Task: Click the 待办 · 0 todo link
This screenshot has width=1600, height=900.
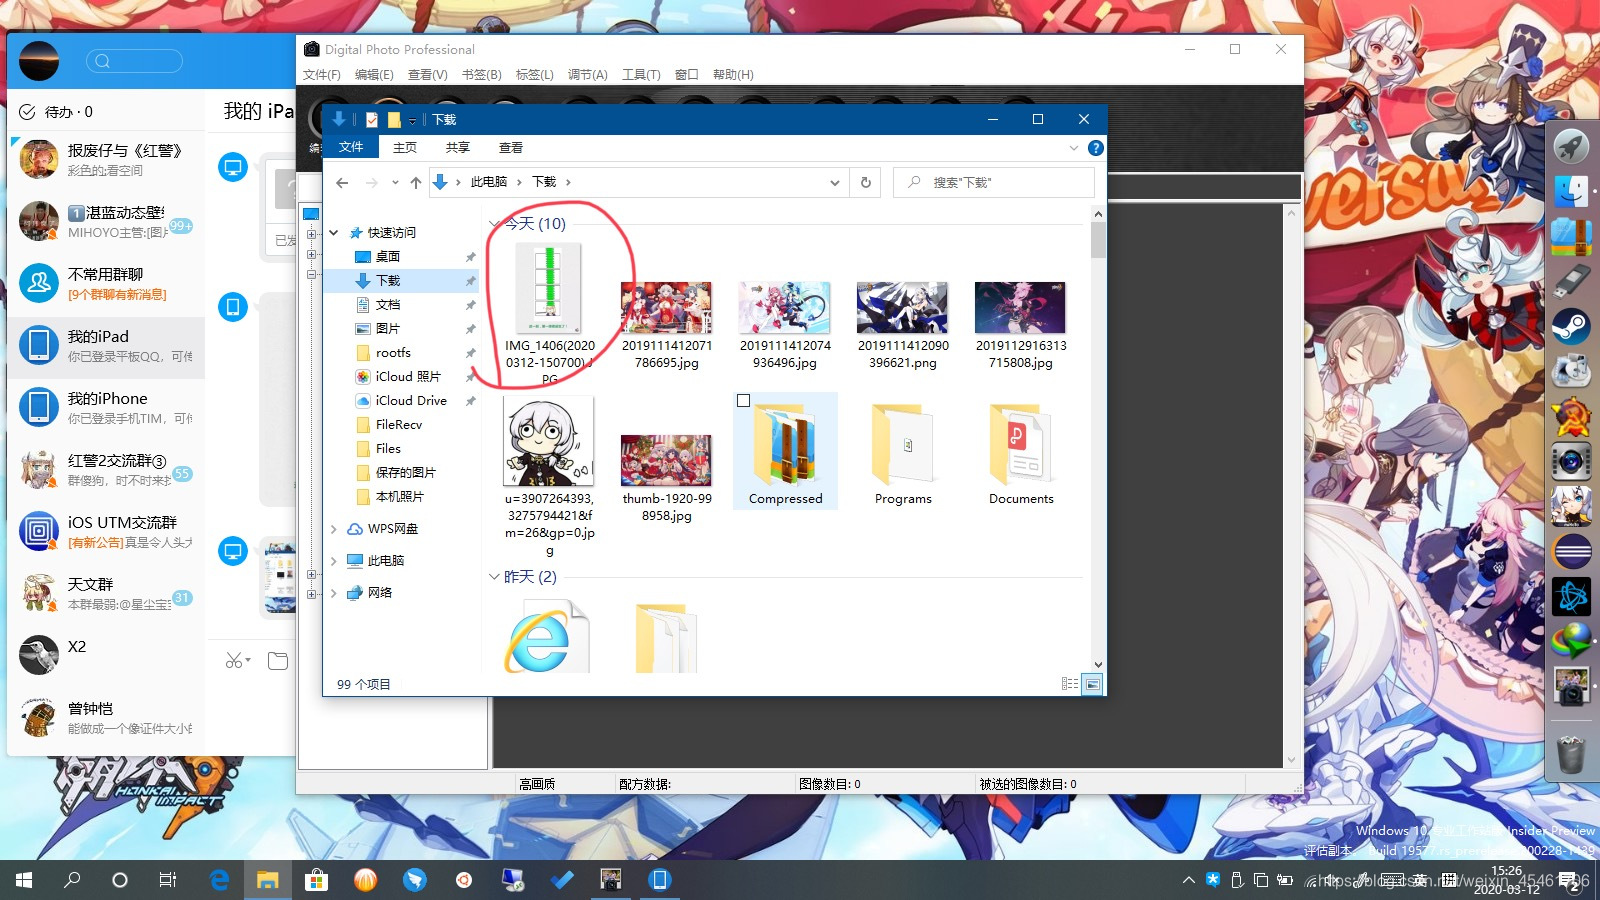Action: point(56,112)
